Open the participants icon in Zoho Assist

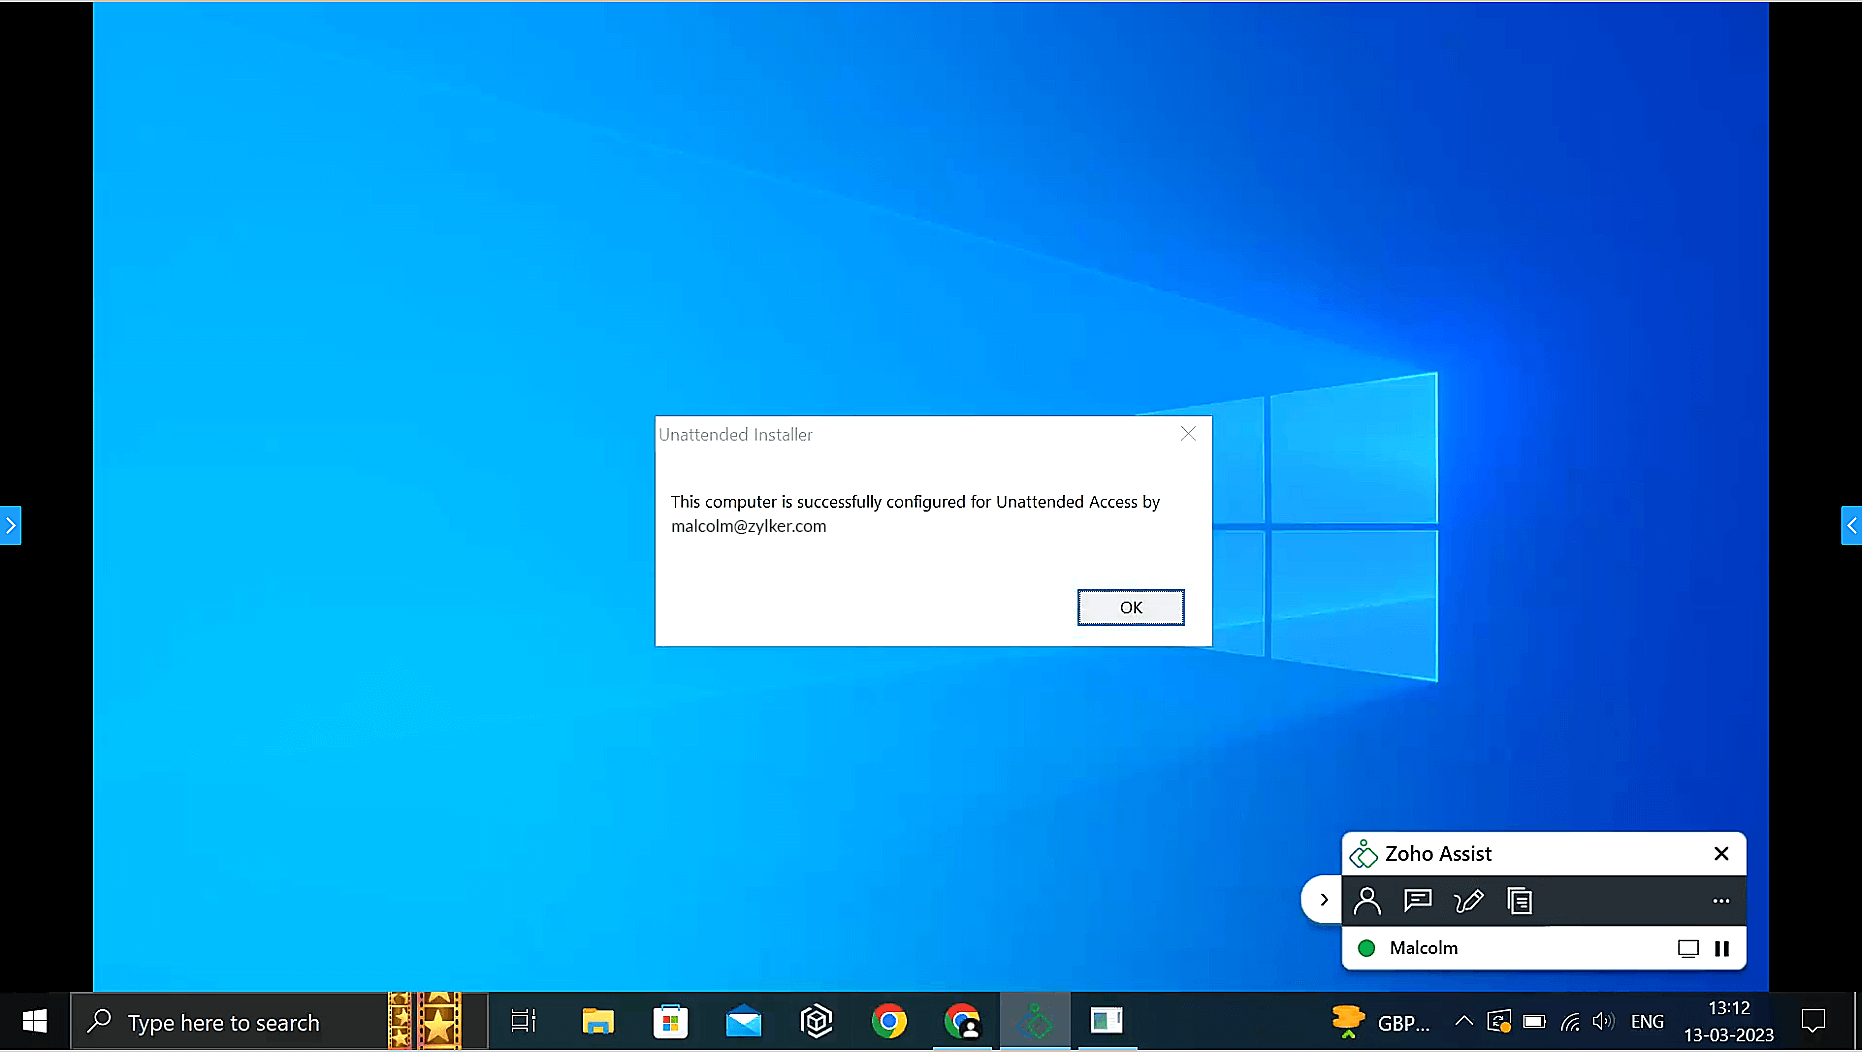coord(1366,901)
